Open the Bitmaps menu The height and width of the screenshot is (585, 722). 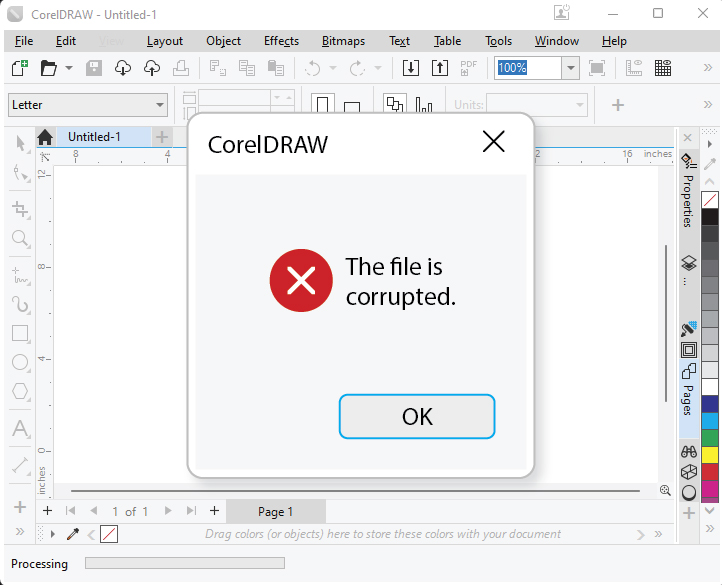click(344, 41)
